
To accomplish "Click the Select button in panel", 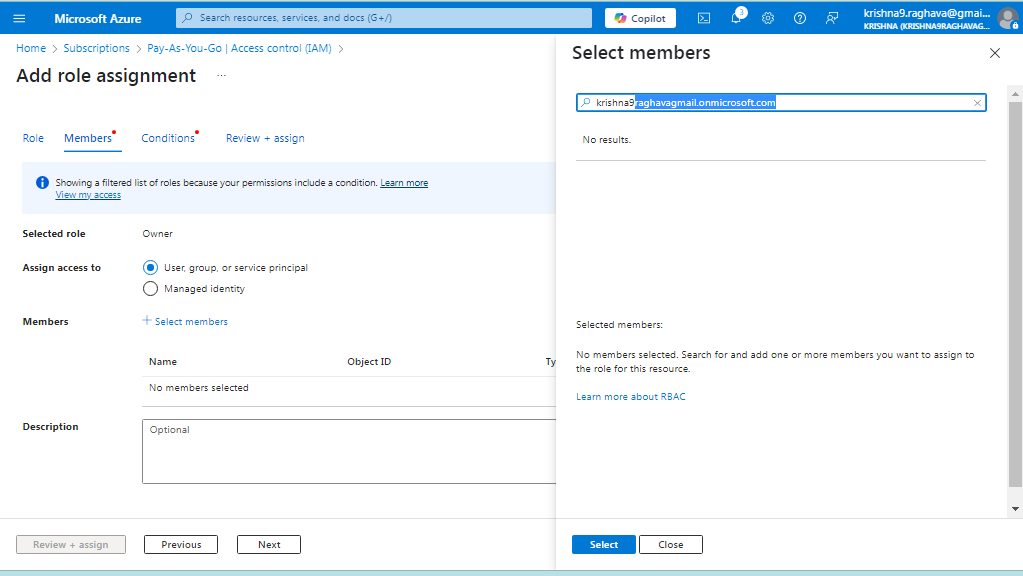I will click(604, 545).
